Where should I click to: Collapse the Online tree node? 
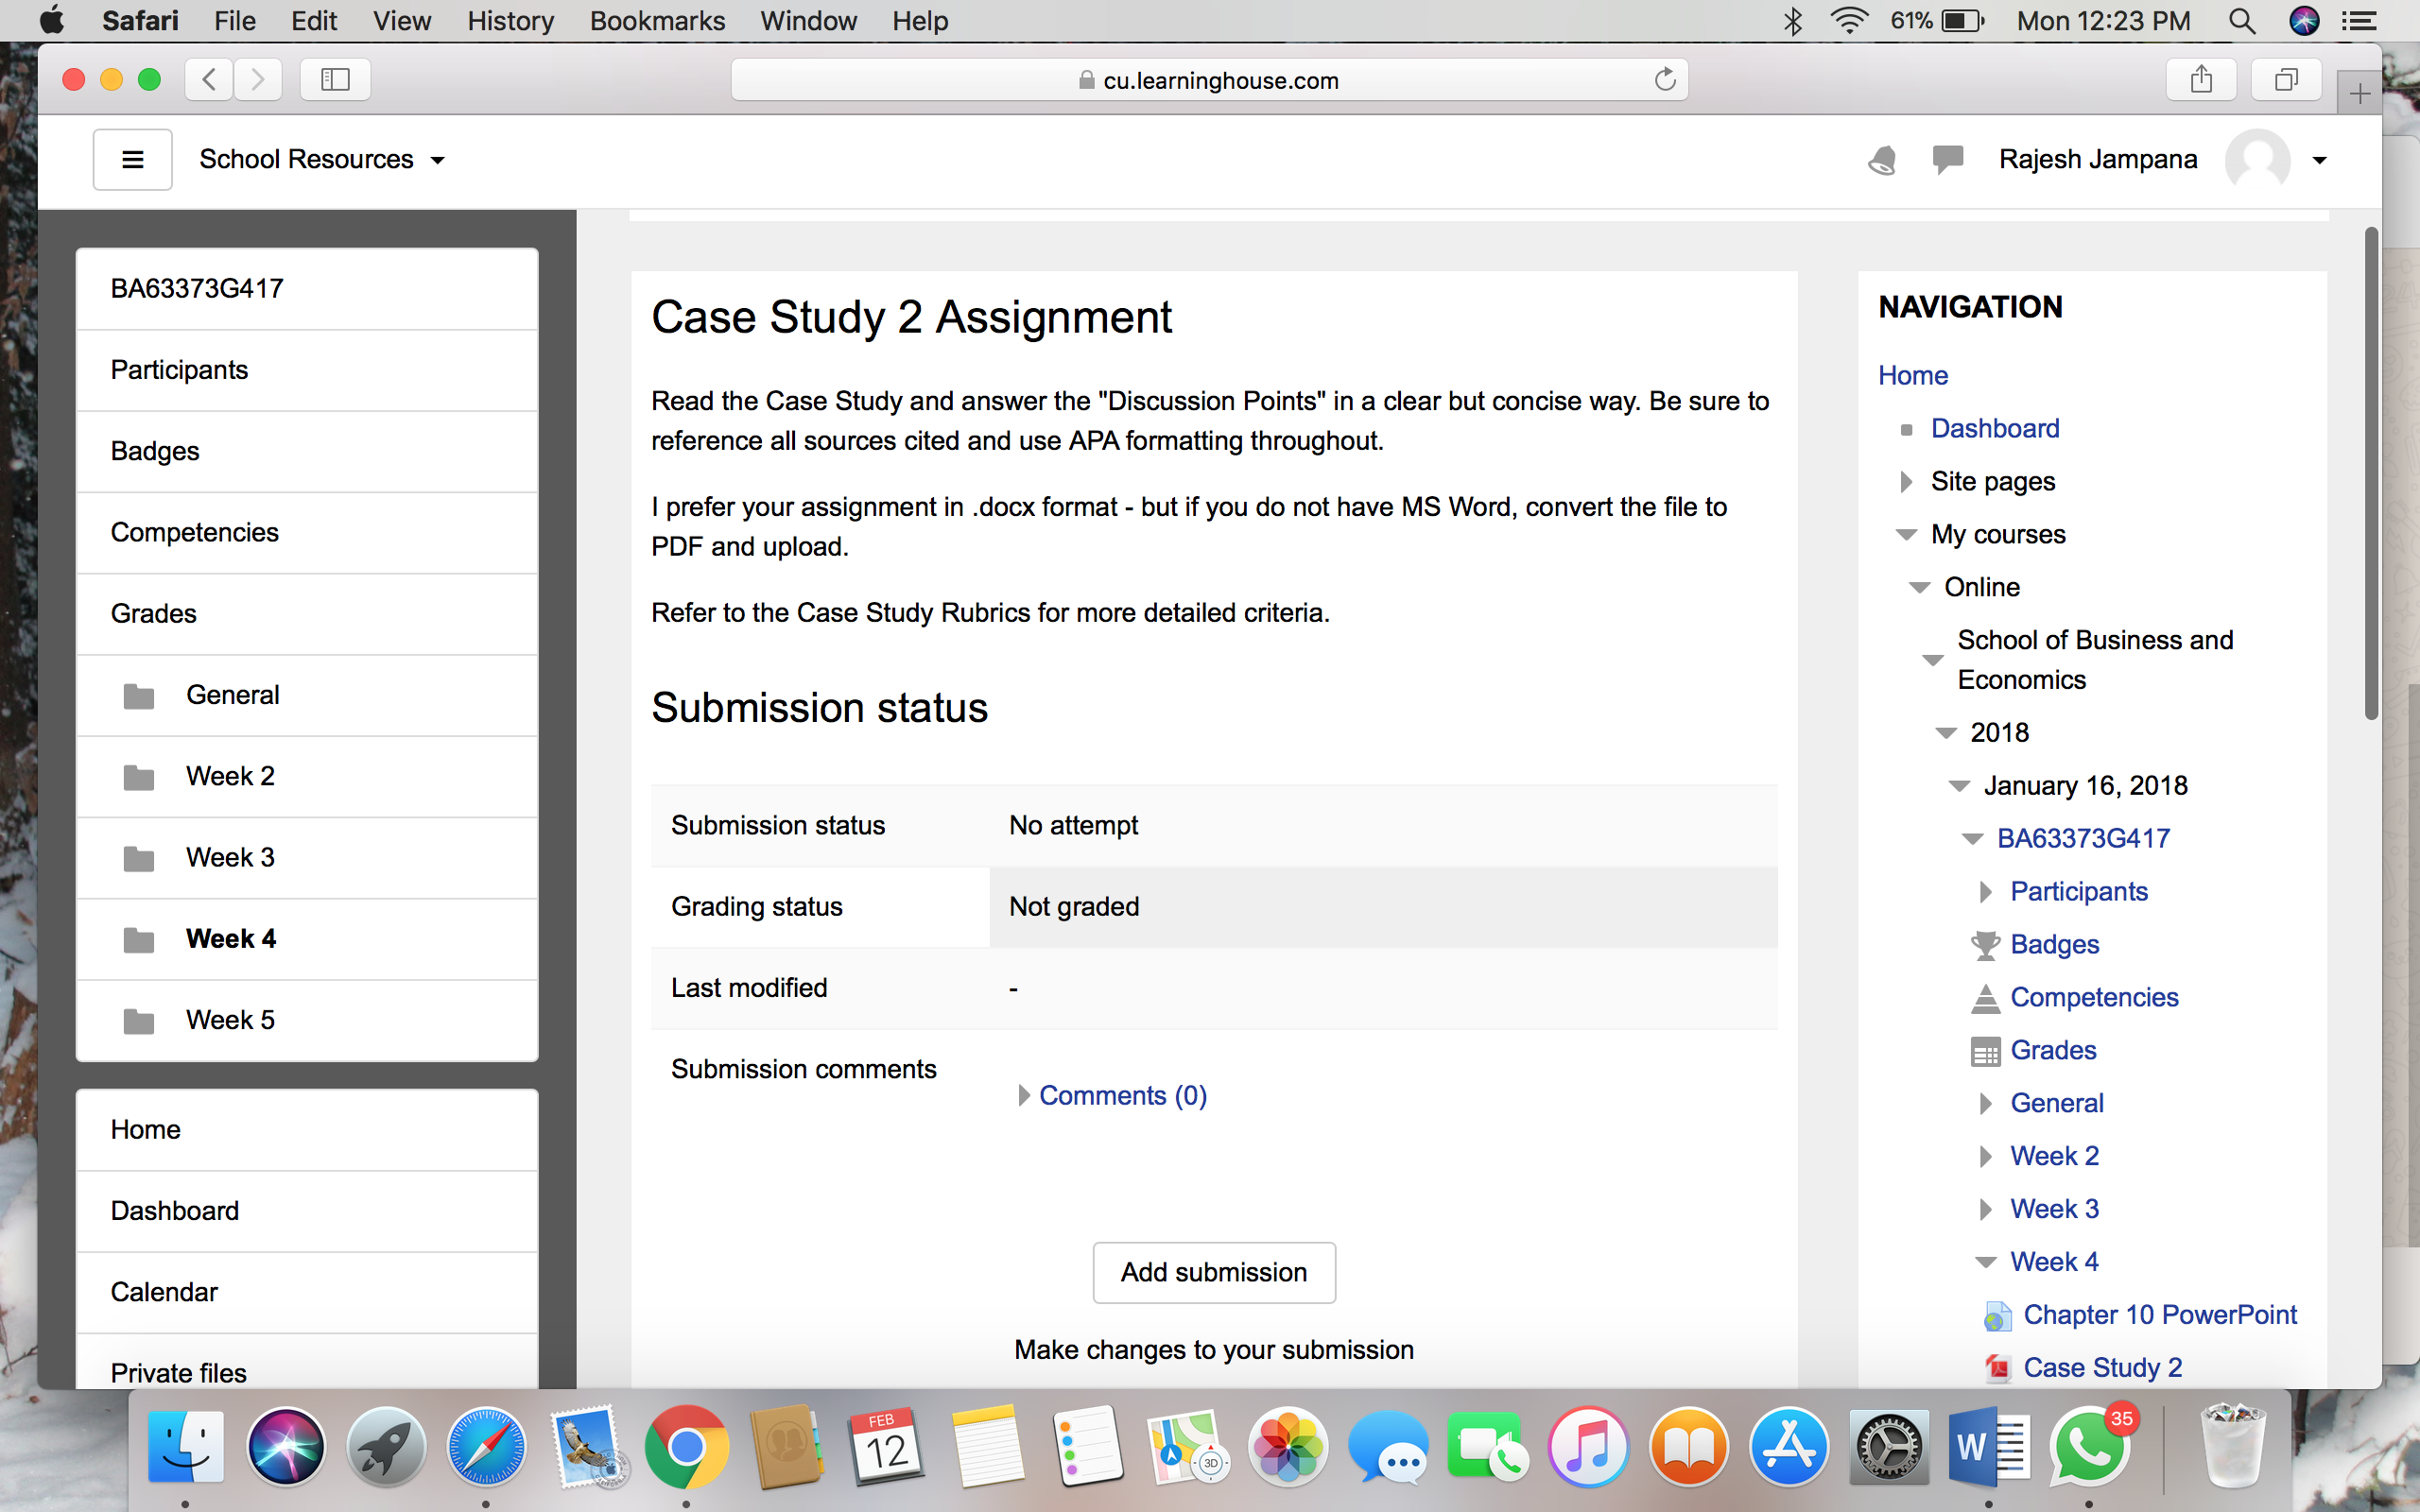tap(1919, 588)
